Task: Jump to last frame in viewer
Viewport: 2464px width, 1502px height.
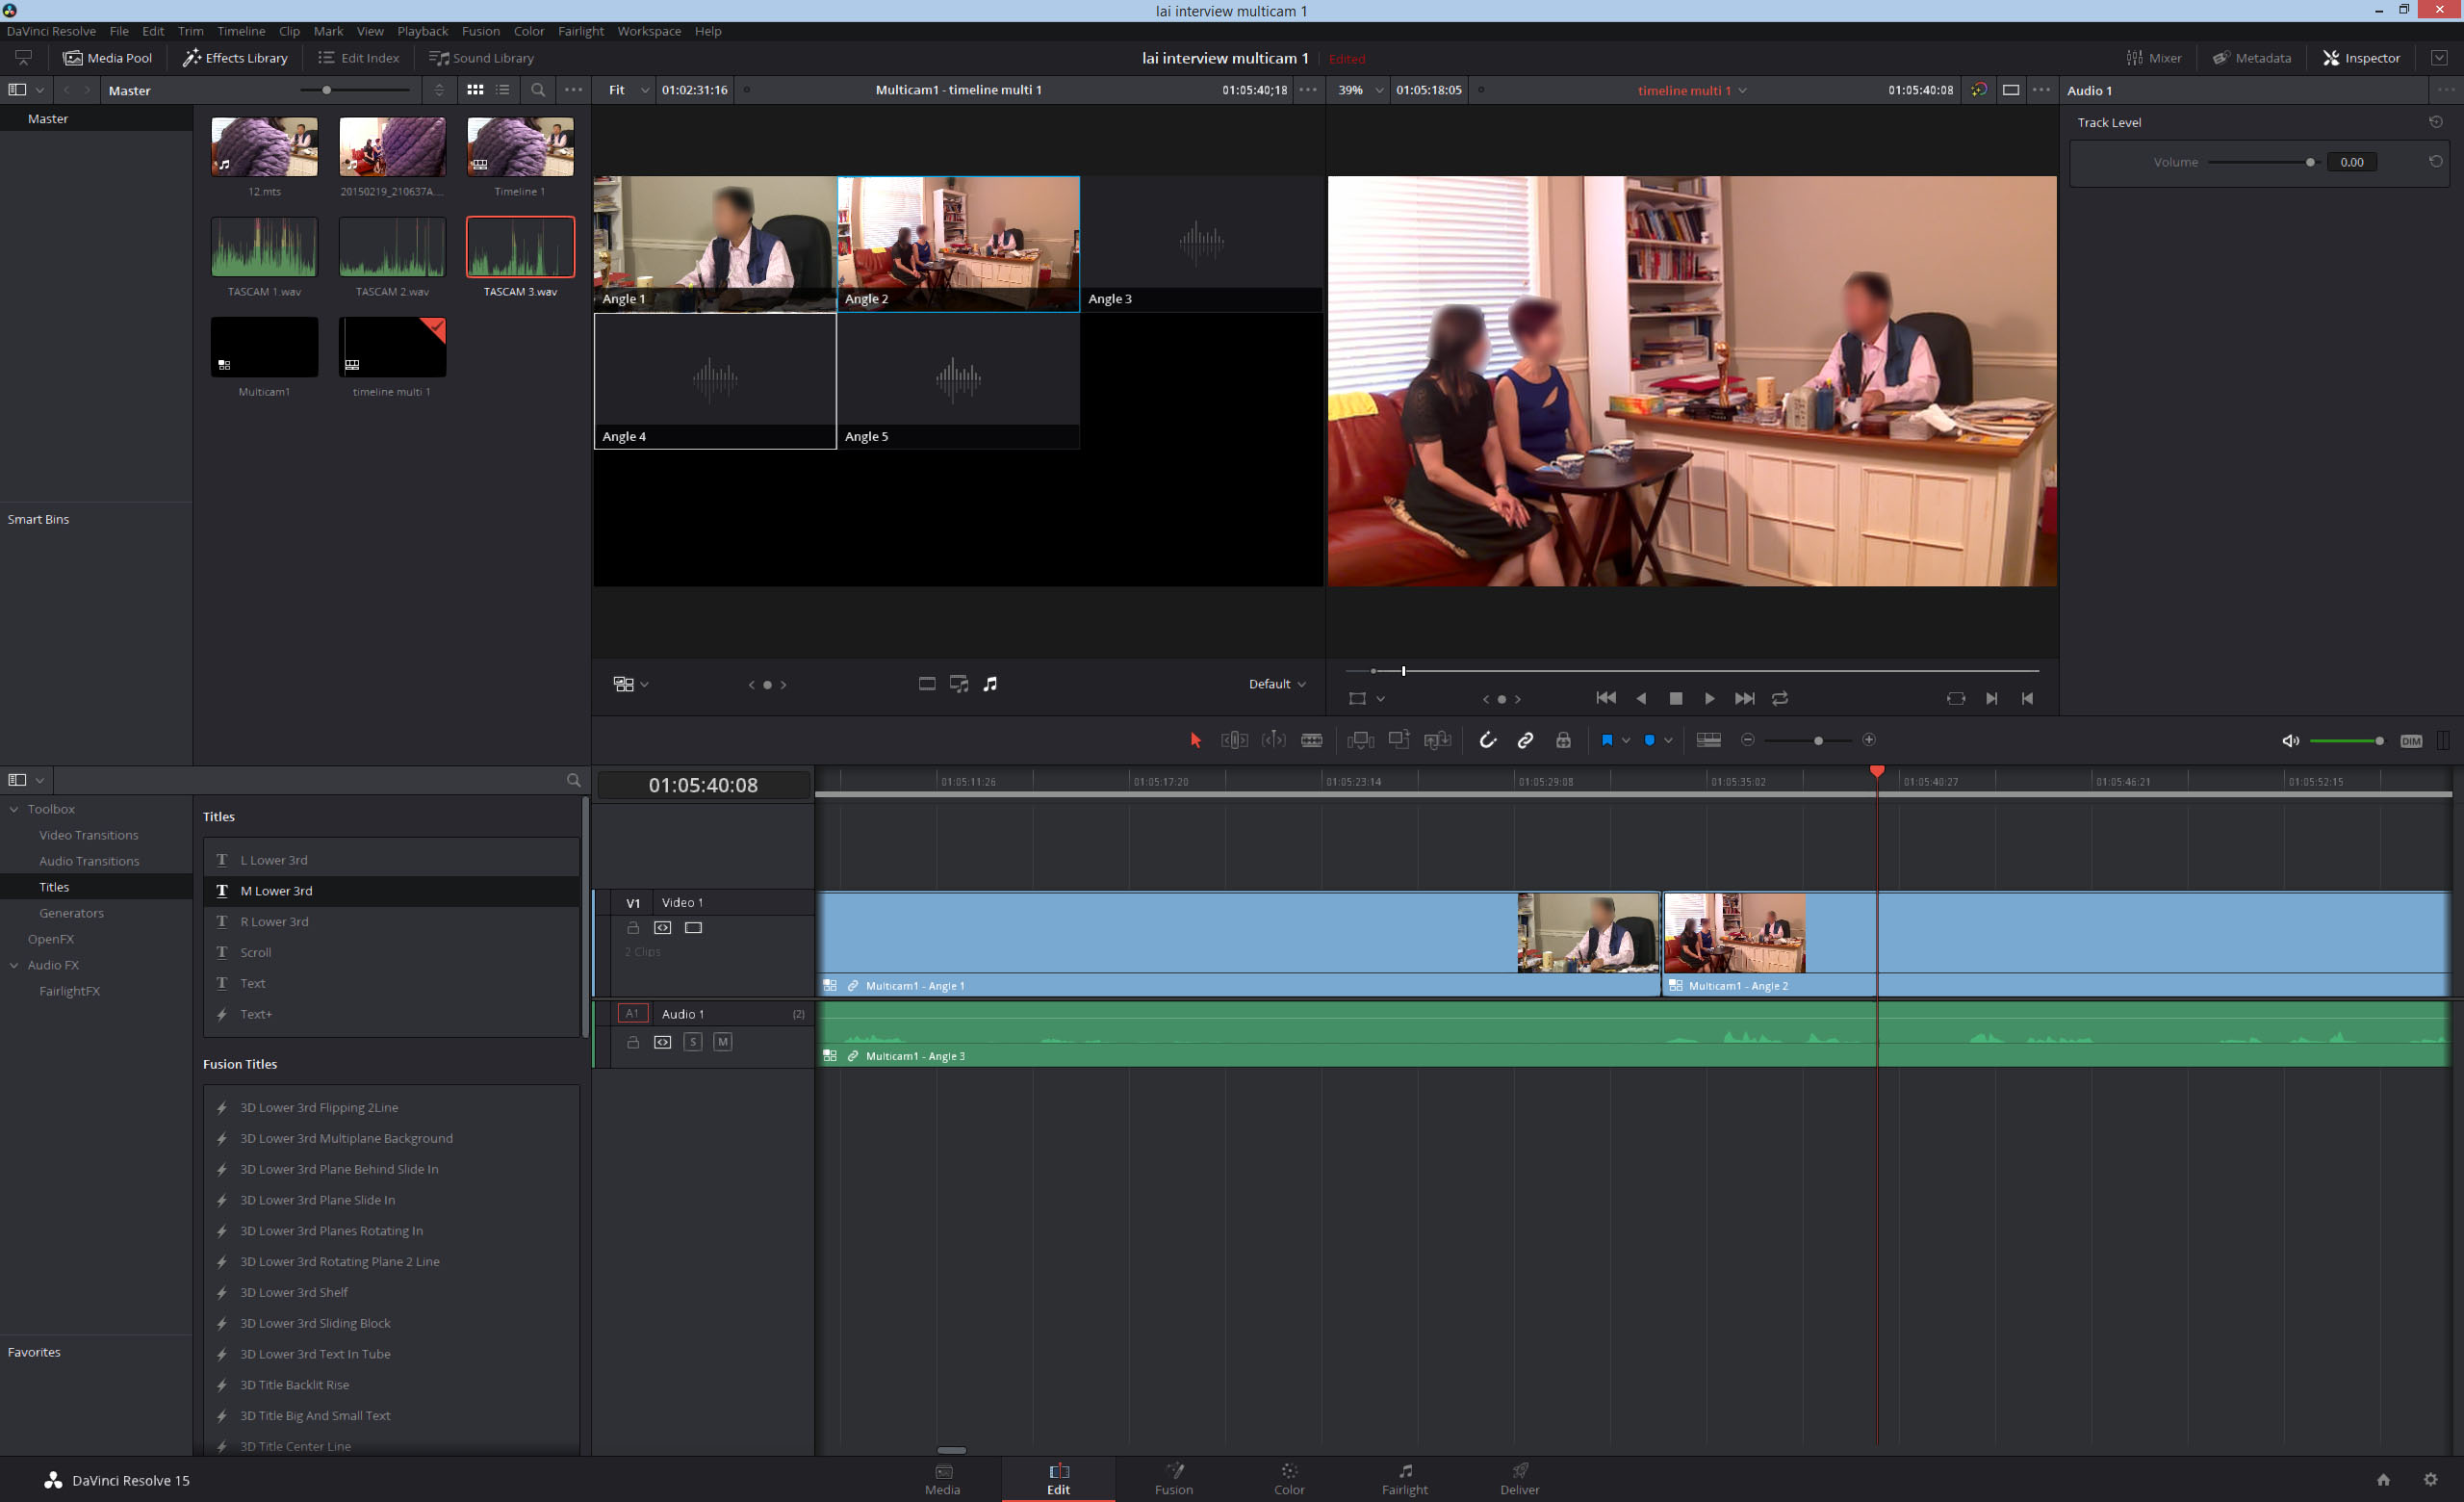Action: pyautogui.click(x=1745, y=698)
